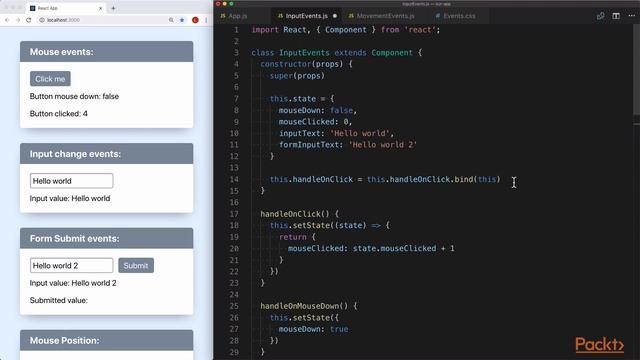Image resolution: width=640 pixels, height=360 pixels.
Task: Click the import statement on line 1
Action: pyautogui.click(x=346, y=30)
